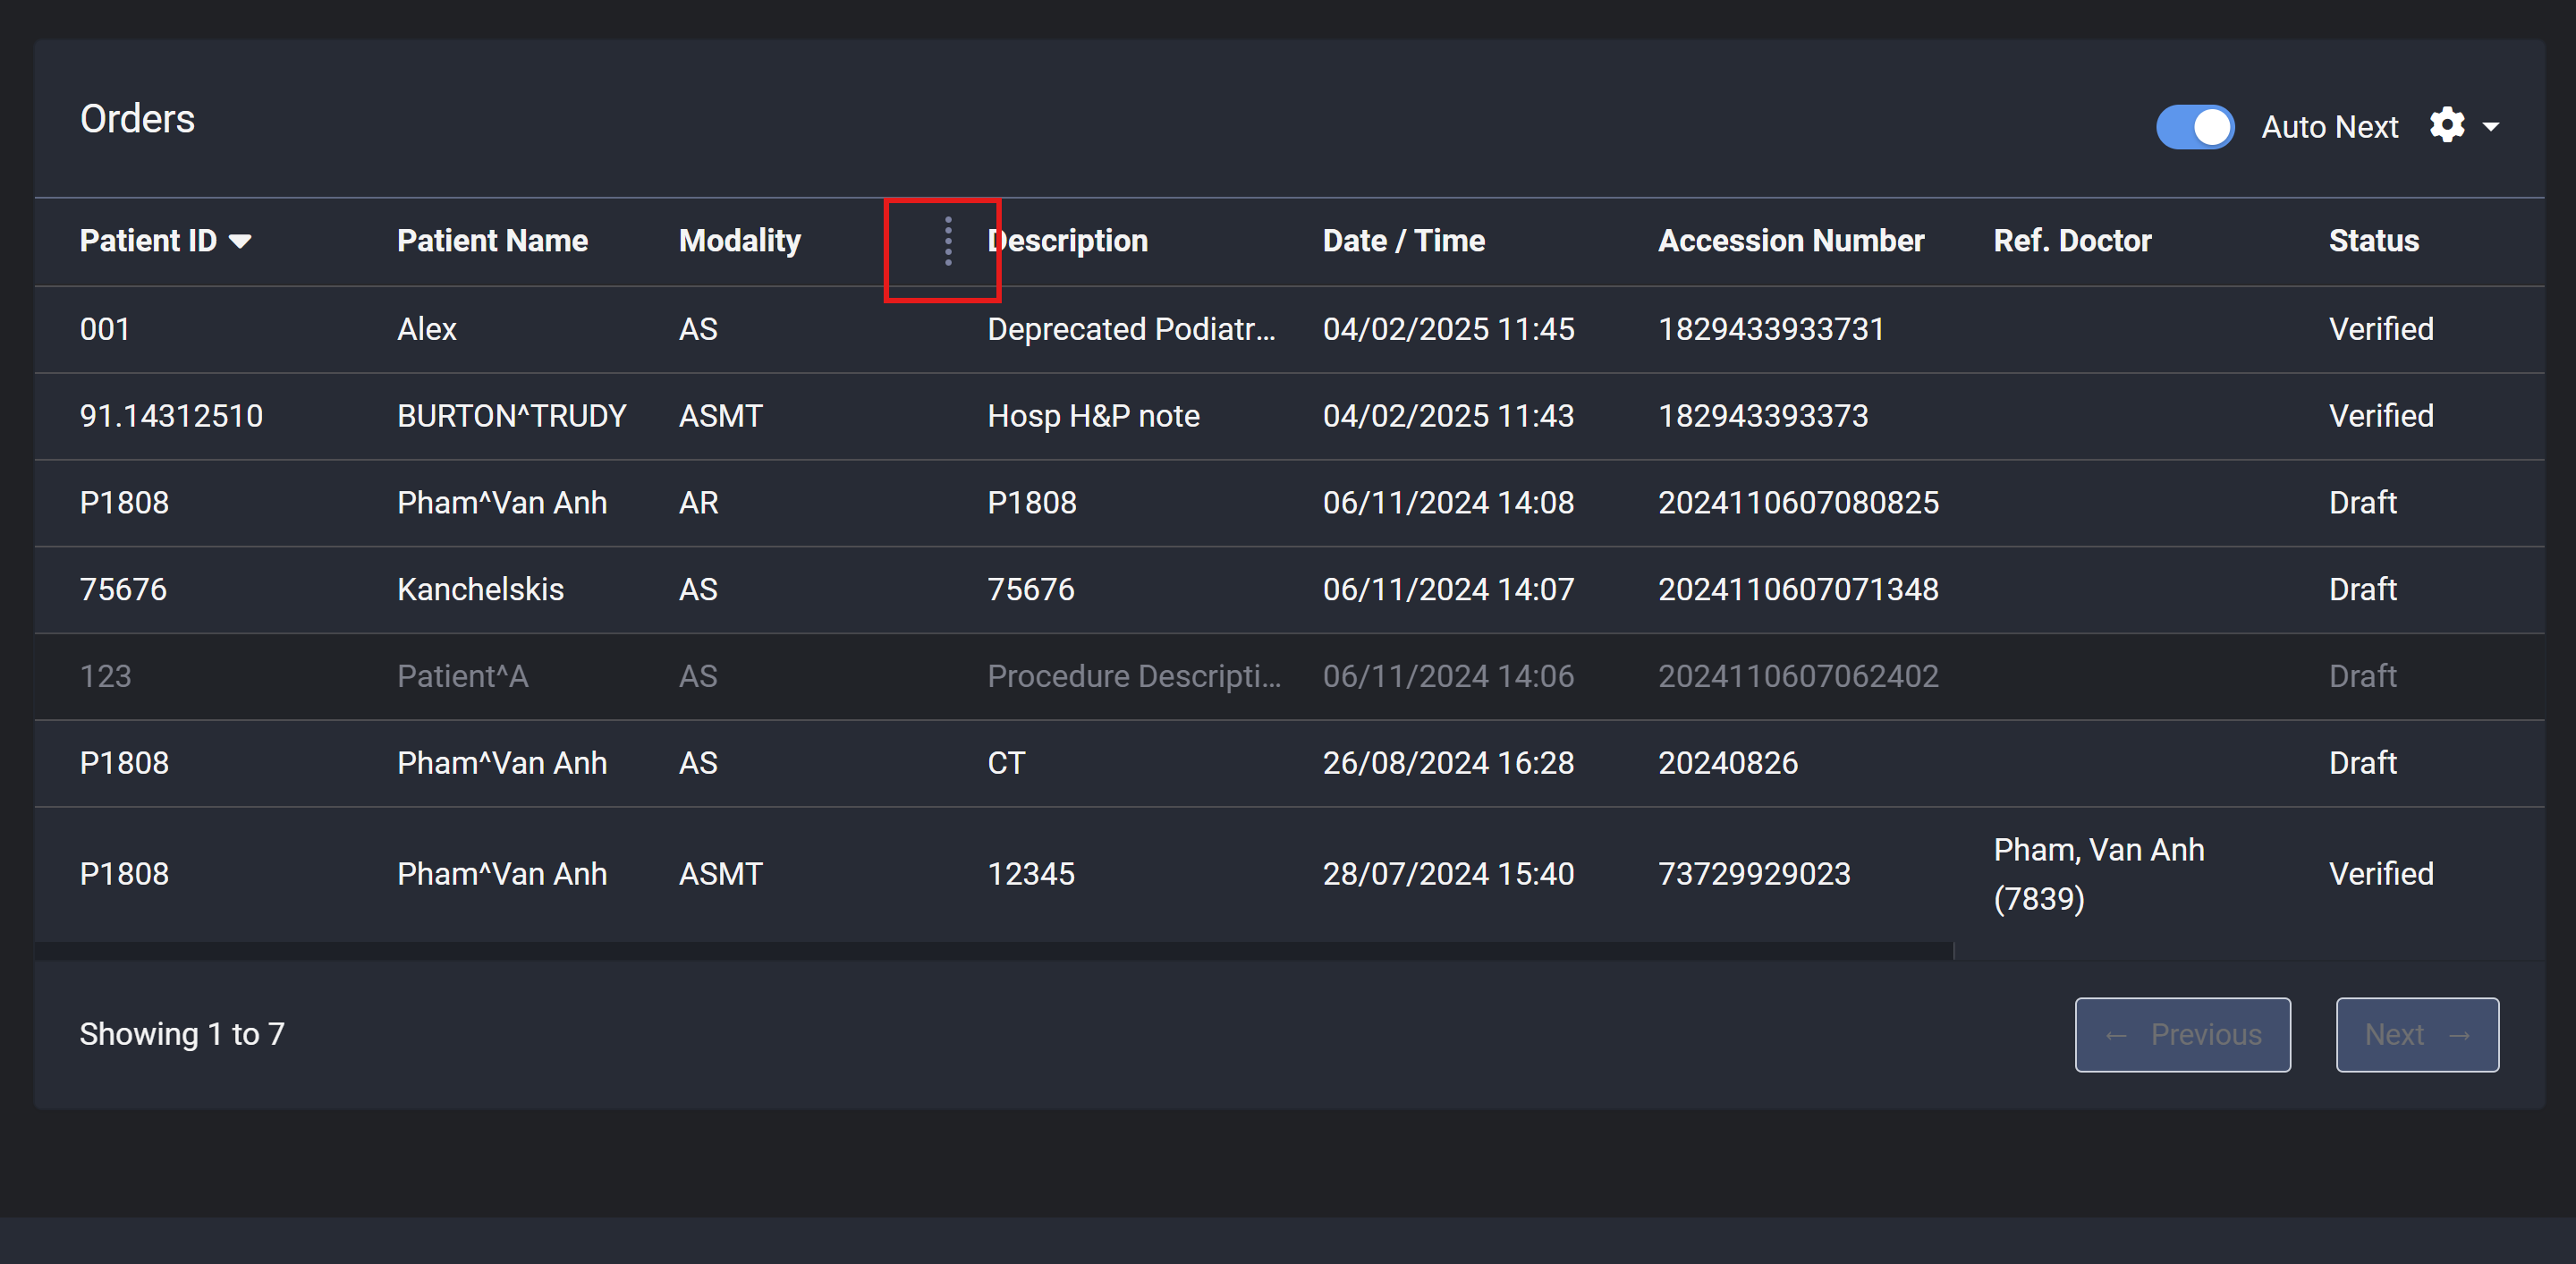Viewport: 2576px width, 1264px height.
Task: Click Ref. Doctor Pham, Van Anh (7839)
Action: [2098, 874]
